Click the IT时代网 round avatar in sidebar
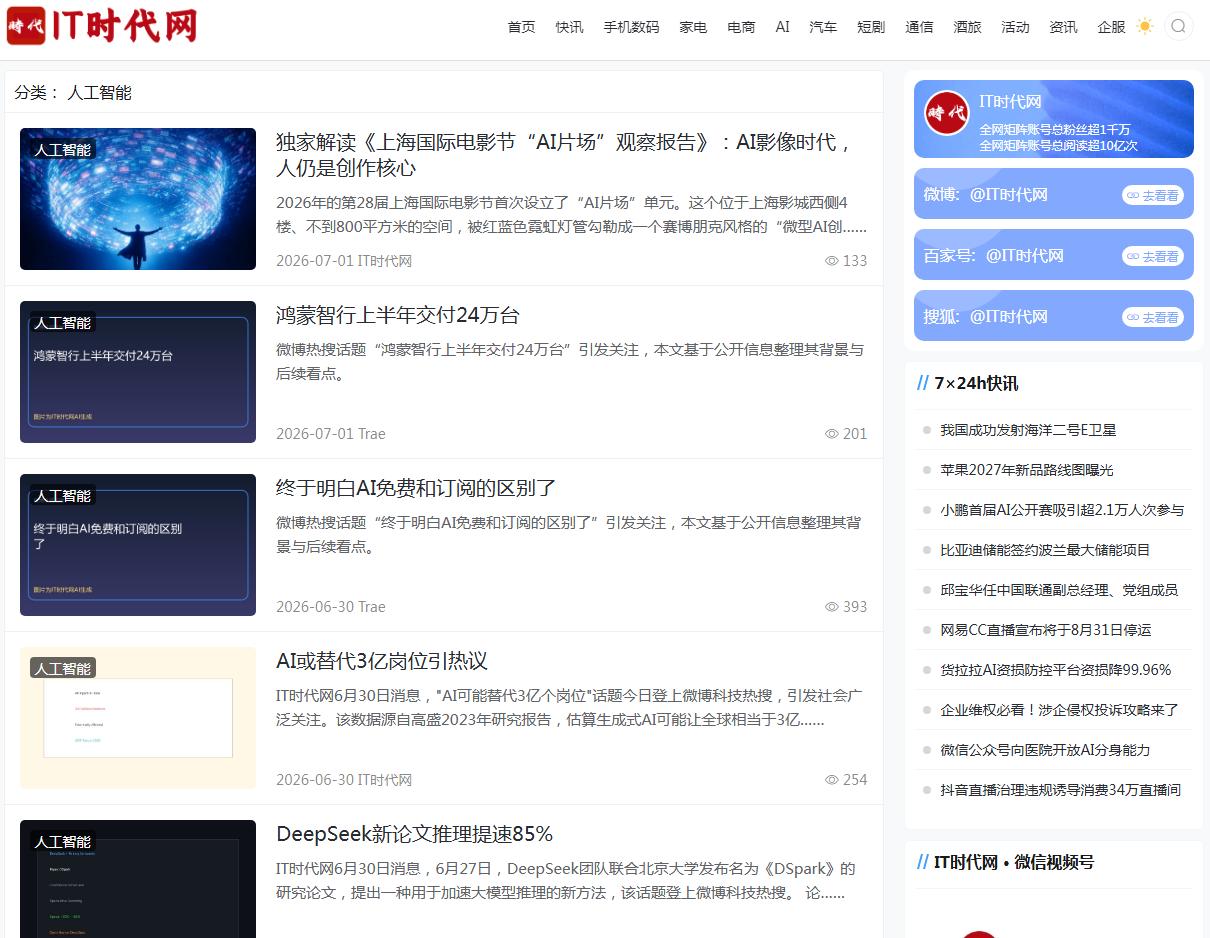 (947, 113)
